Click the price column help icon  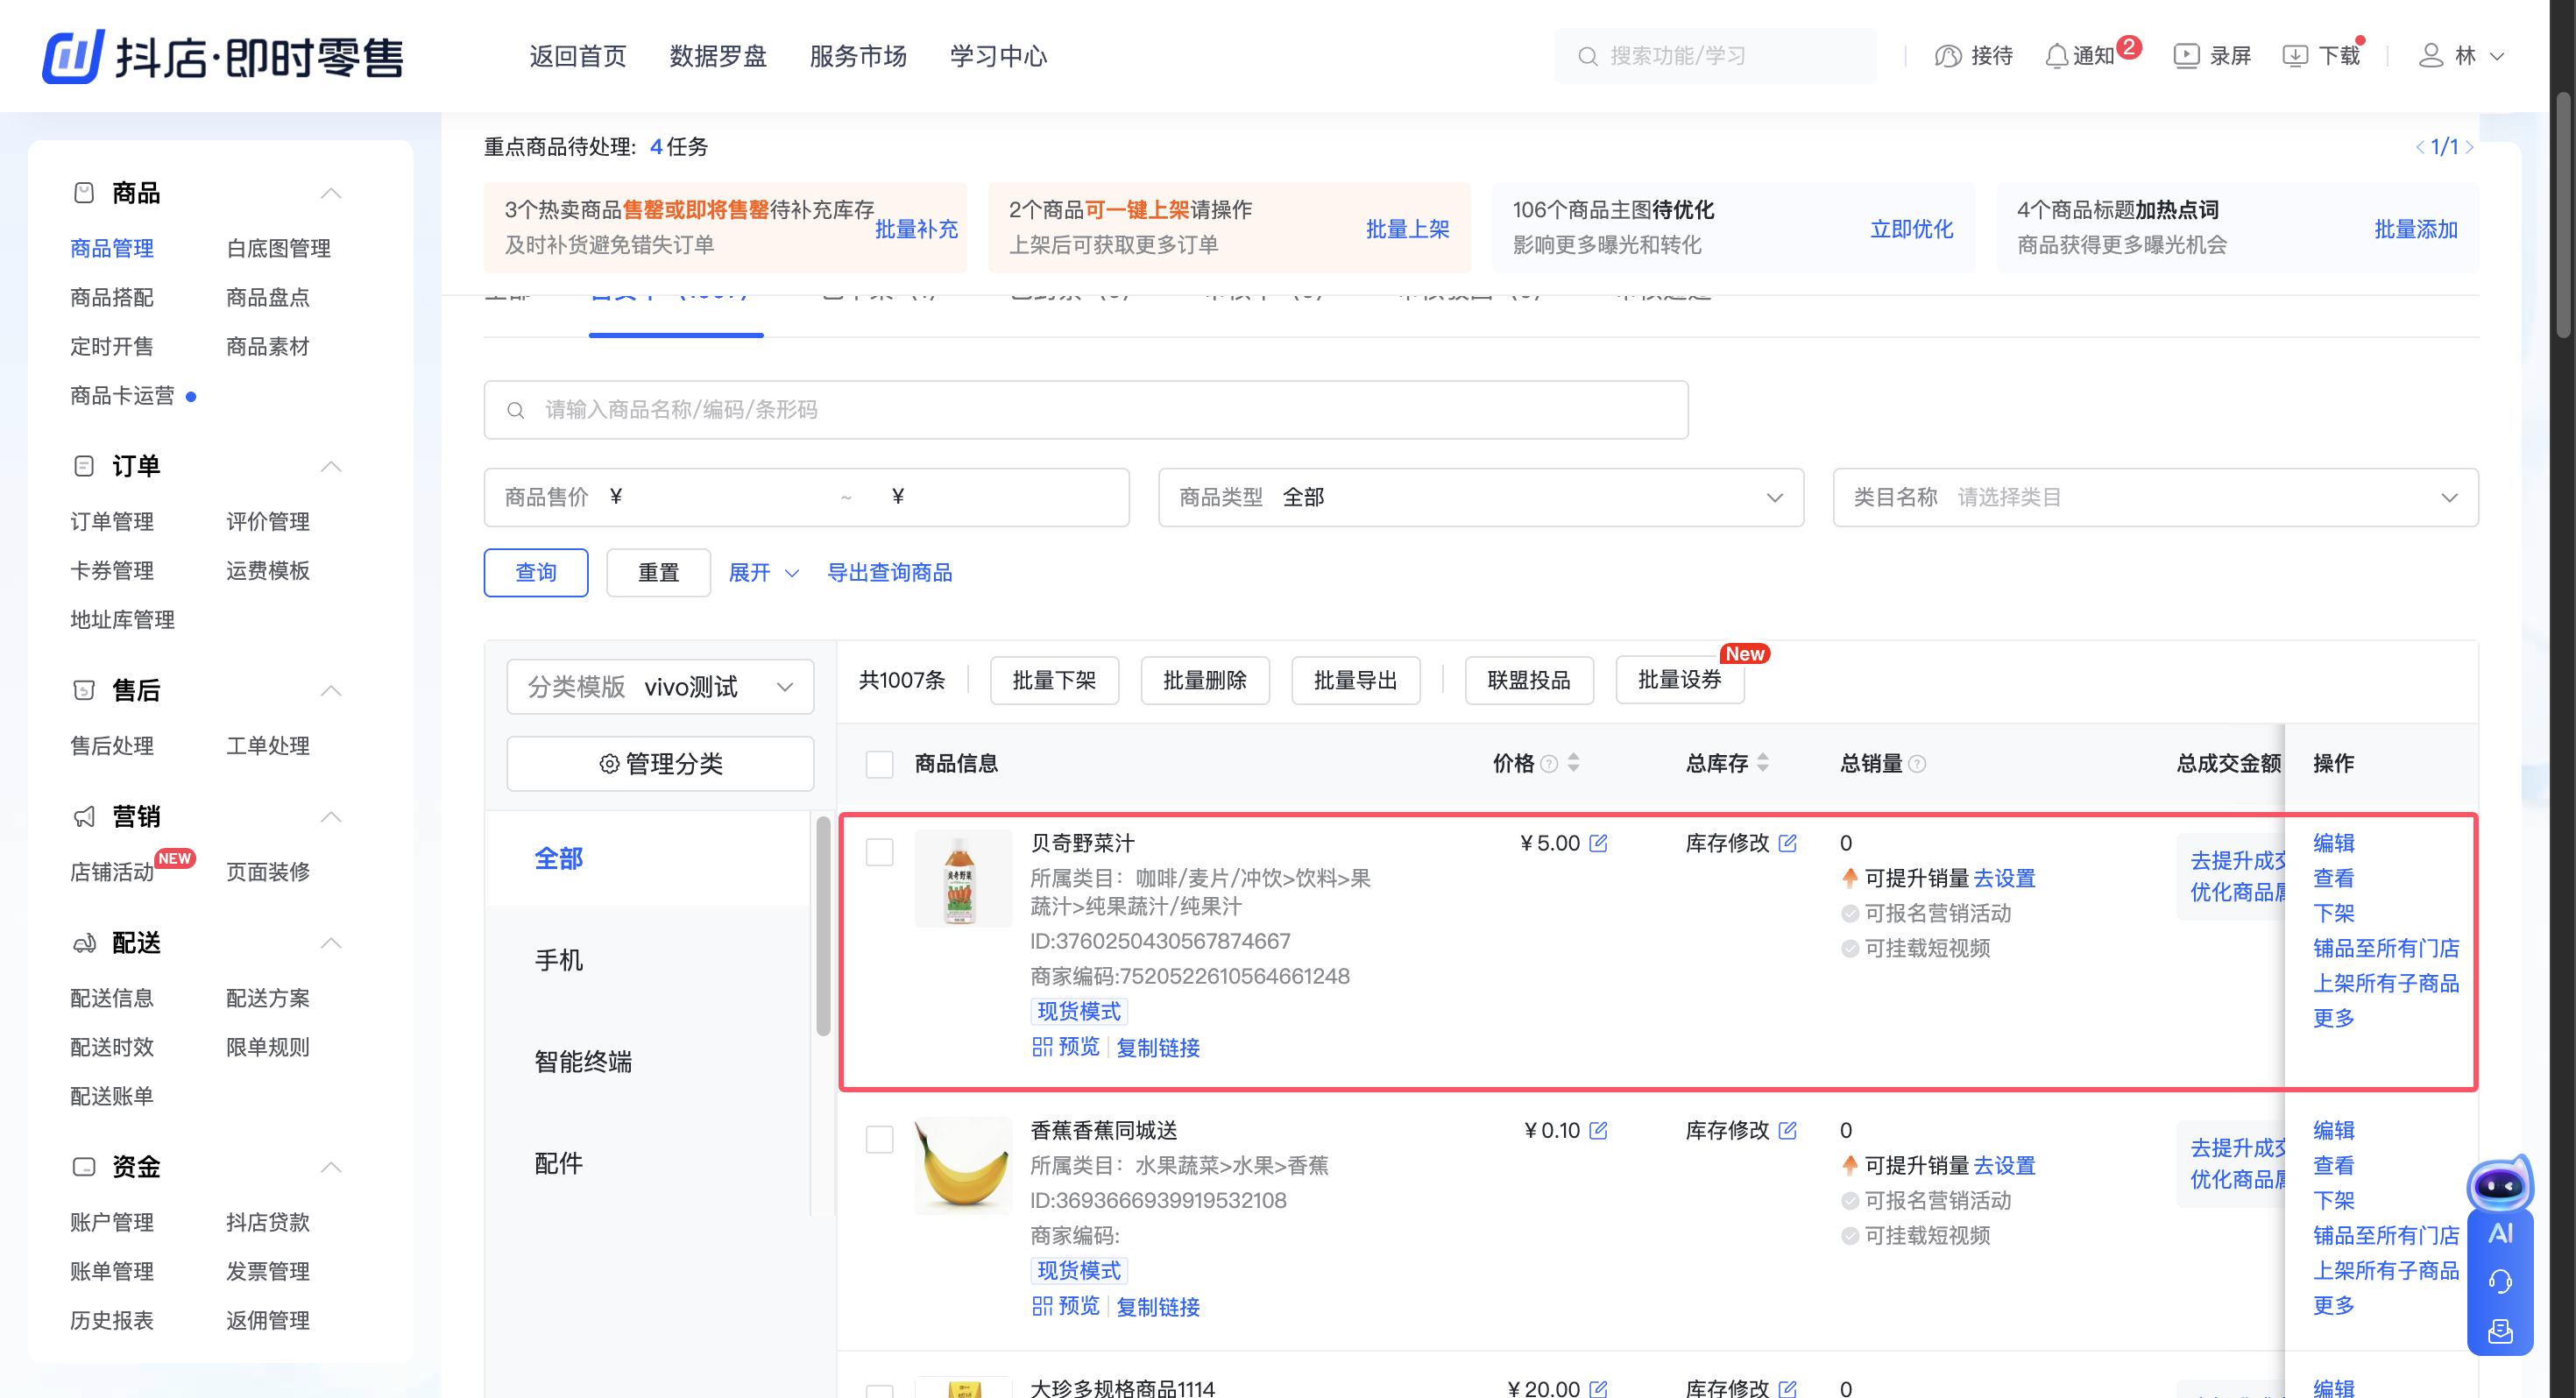1548,764
